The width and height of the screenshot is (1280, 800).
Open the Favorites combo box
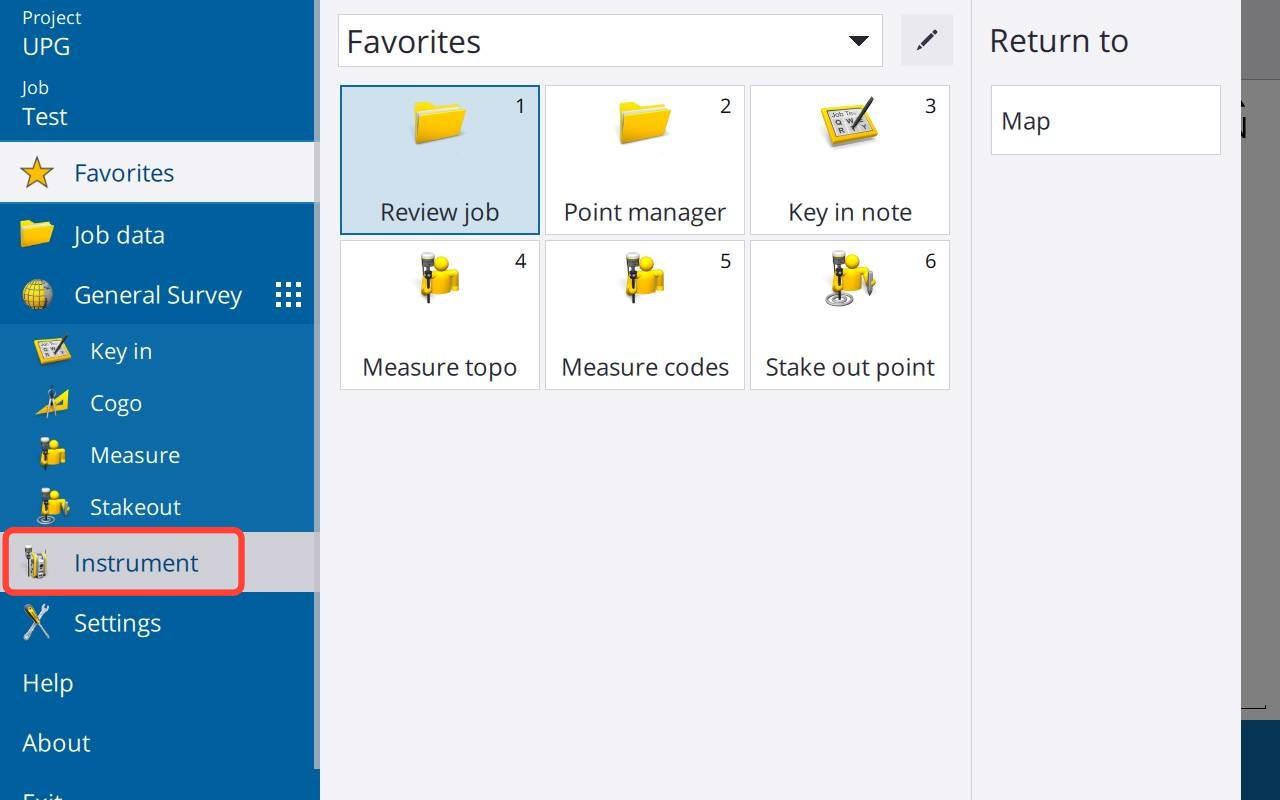pyautogui.click(x=590, y=41)
